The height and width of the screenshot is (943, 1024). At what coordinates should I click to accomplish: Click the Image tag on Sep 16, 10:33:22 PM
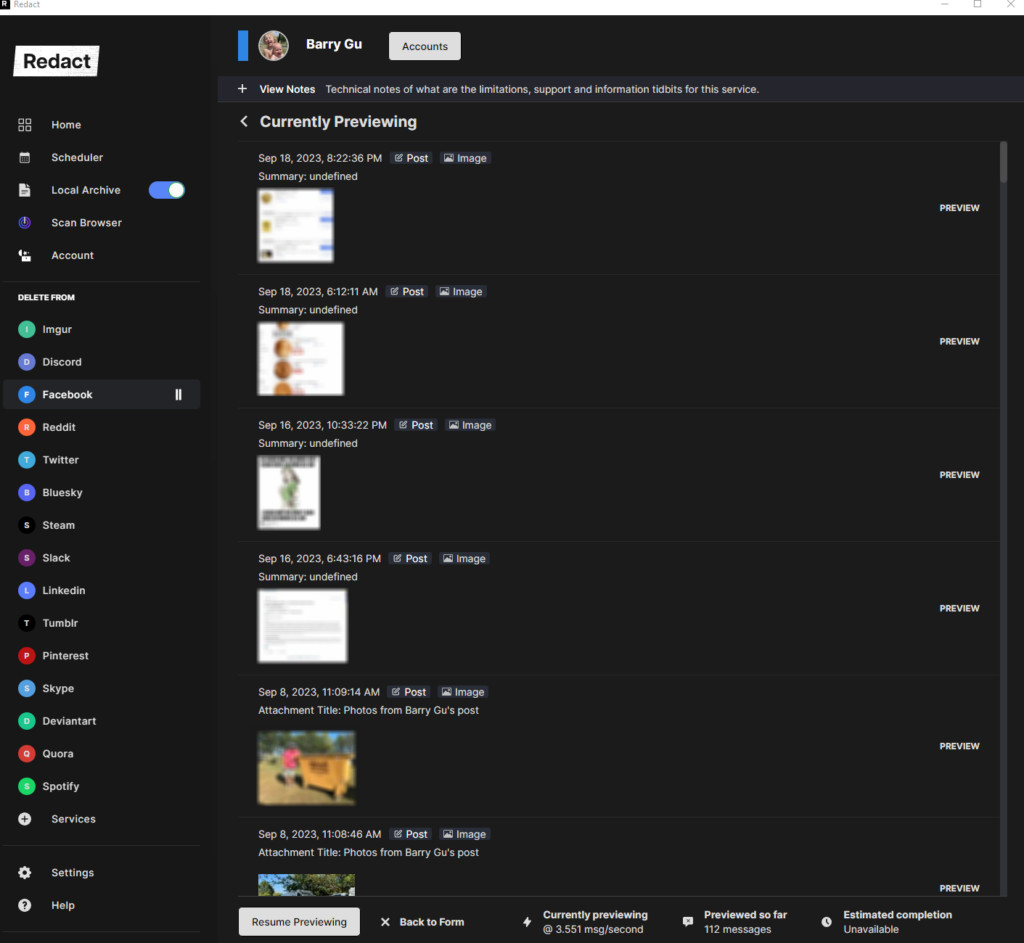click(x=470, y=425)
